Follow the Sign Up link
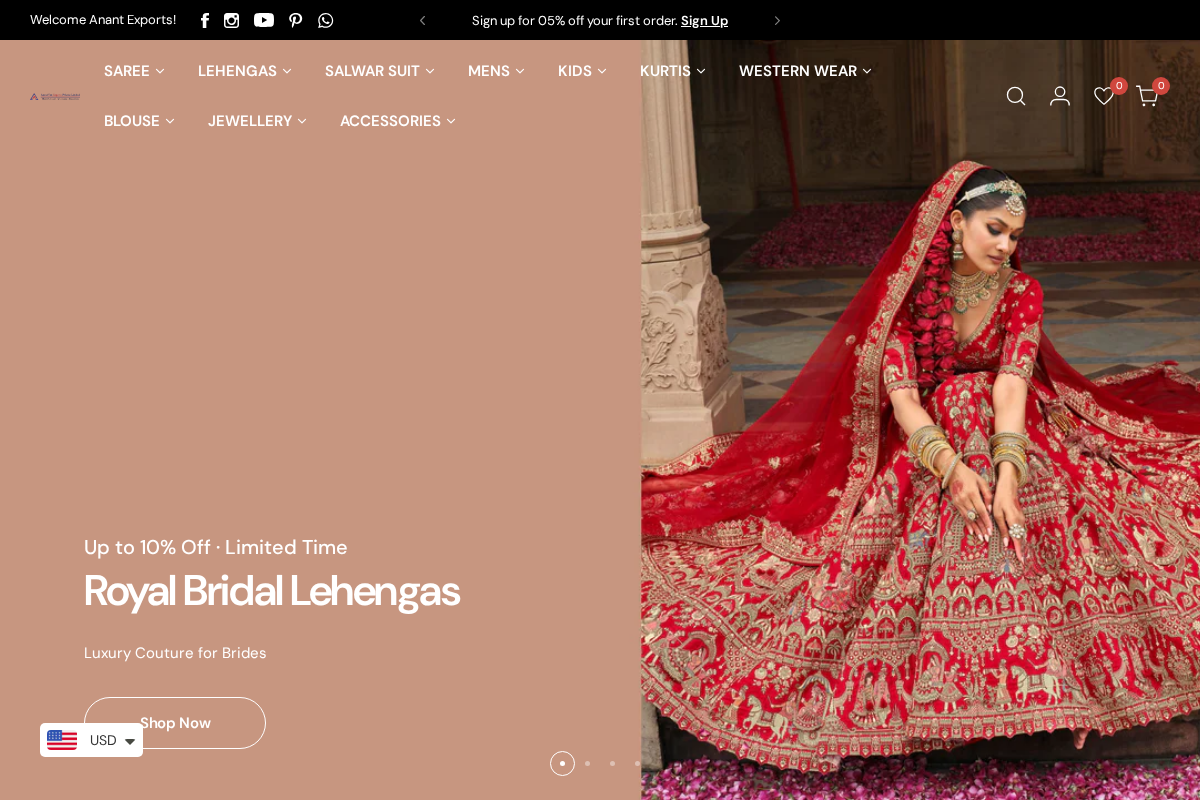 tap(704, 20)
